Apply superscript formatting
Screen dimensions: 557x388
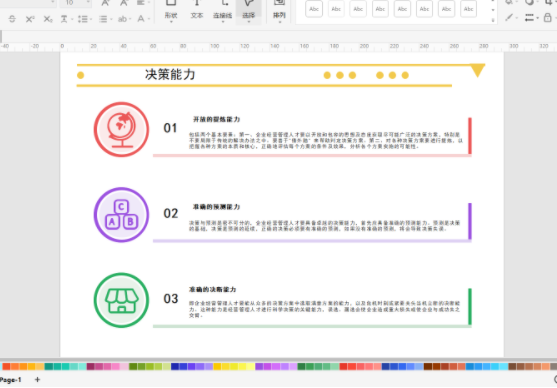coord(30,19)
